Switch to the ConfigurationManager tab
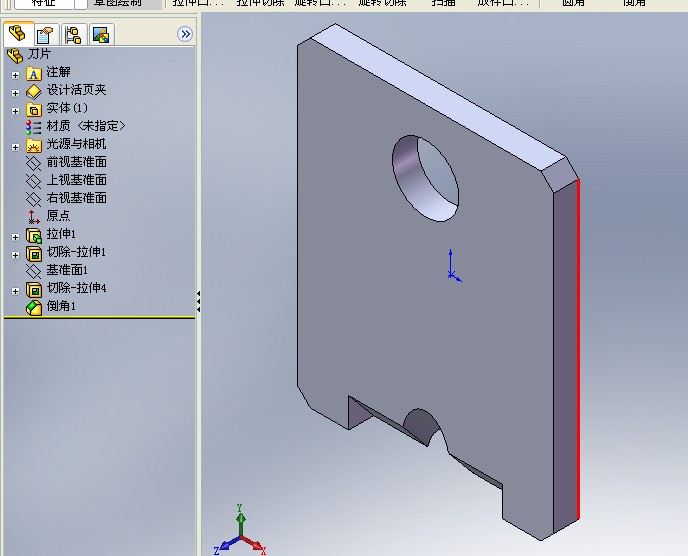The image size is (688, 556). click(73, 35)
